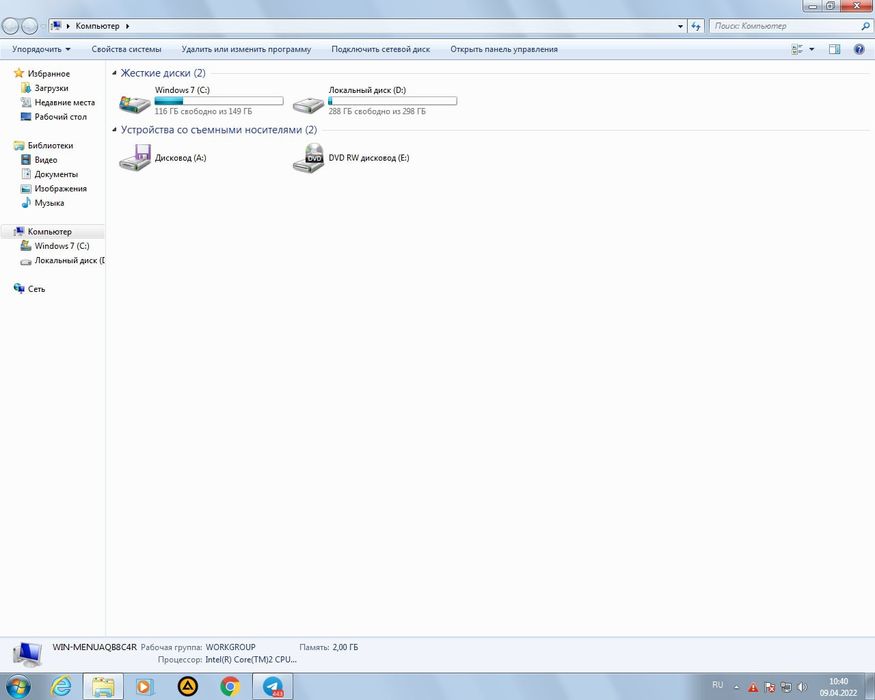Click Открыть панель управления

pyautogui.click(x=504, y=49)
